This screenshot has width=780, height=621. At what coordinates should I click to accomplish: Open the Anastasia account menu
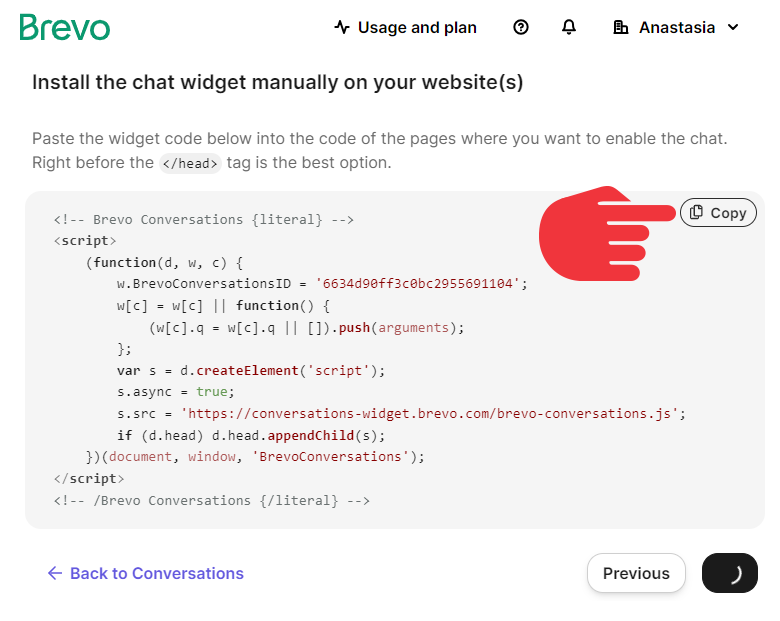tap(676, 27)
